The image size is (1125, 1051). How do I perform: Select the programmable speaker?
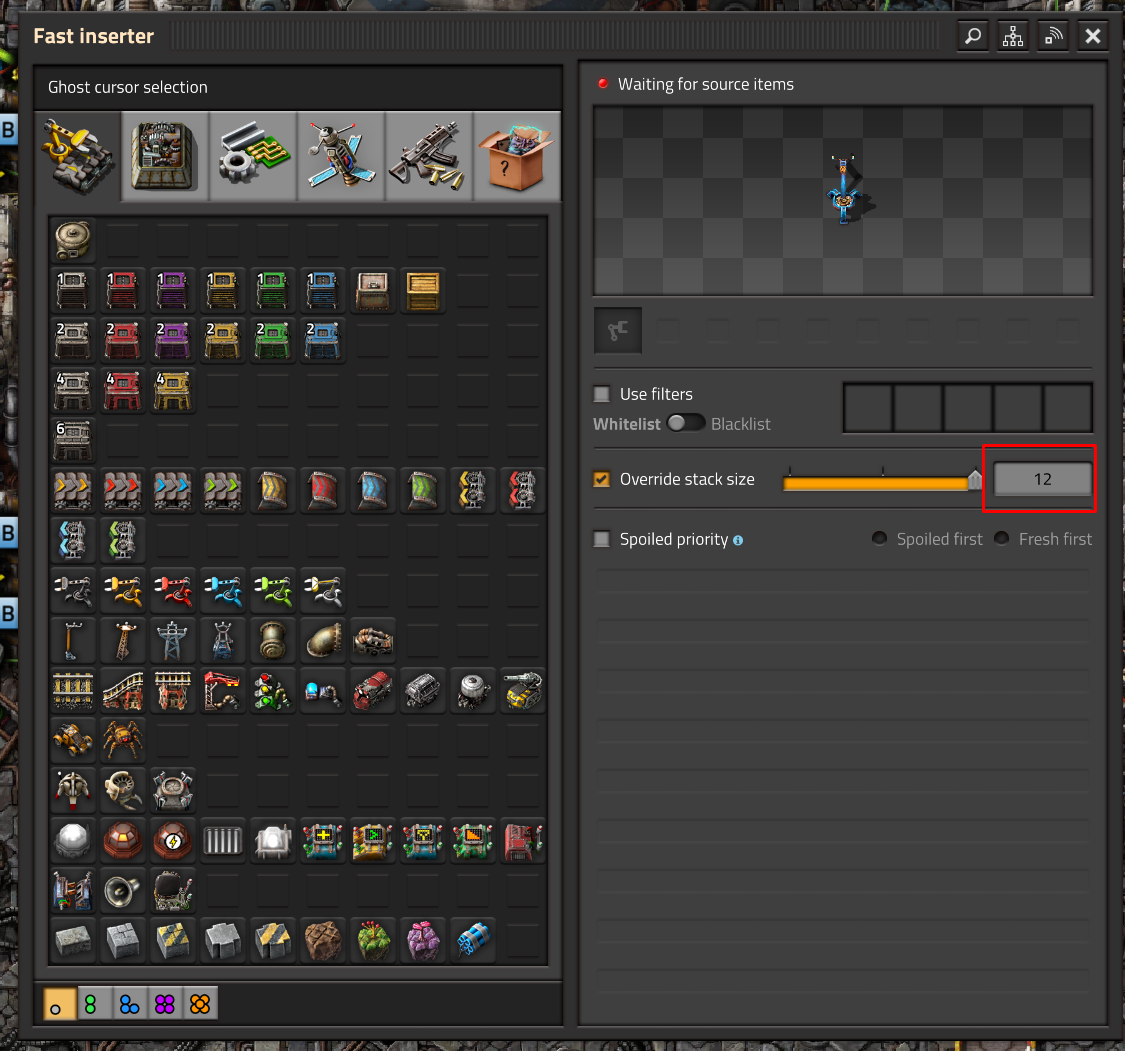[x=123, y=891]
